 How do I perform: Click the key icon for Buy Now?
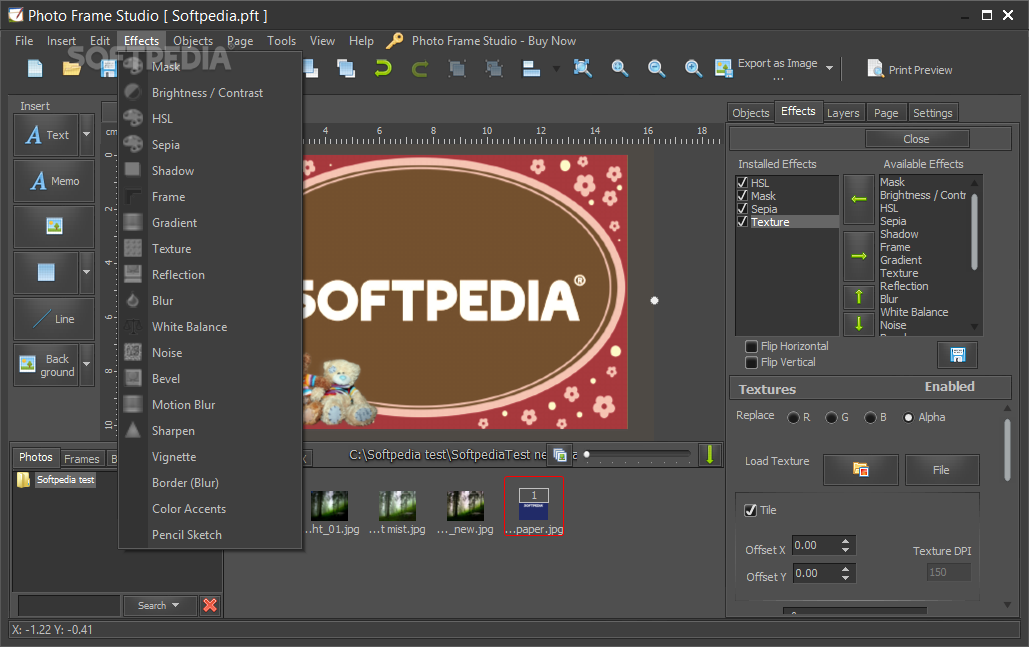click(x=394, y=41)
